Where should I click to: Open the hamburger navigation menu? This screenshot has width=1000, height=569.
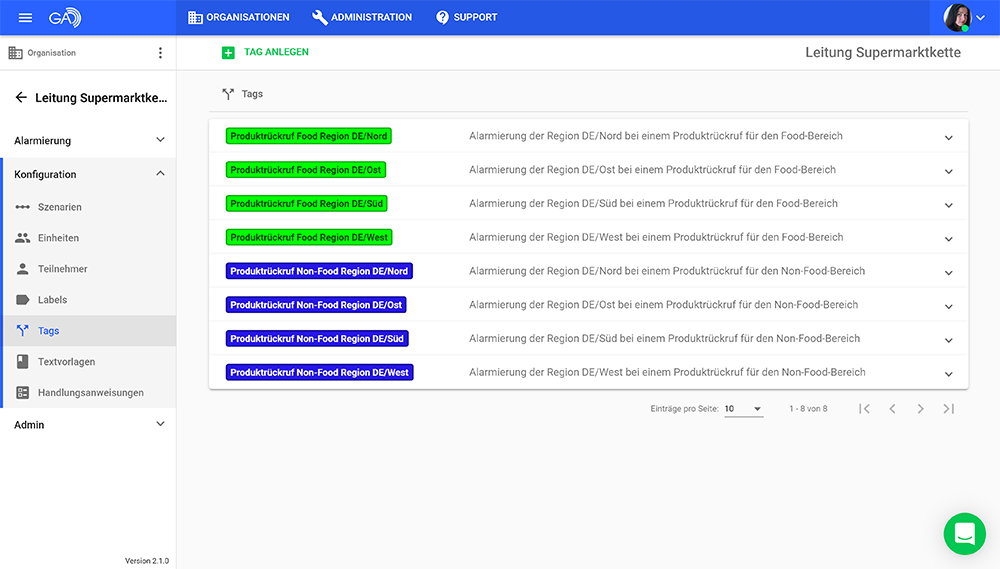(25, 18)
